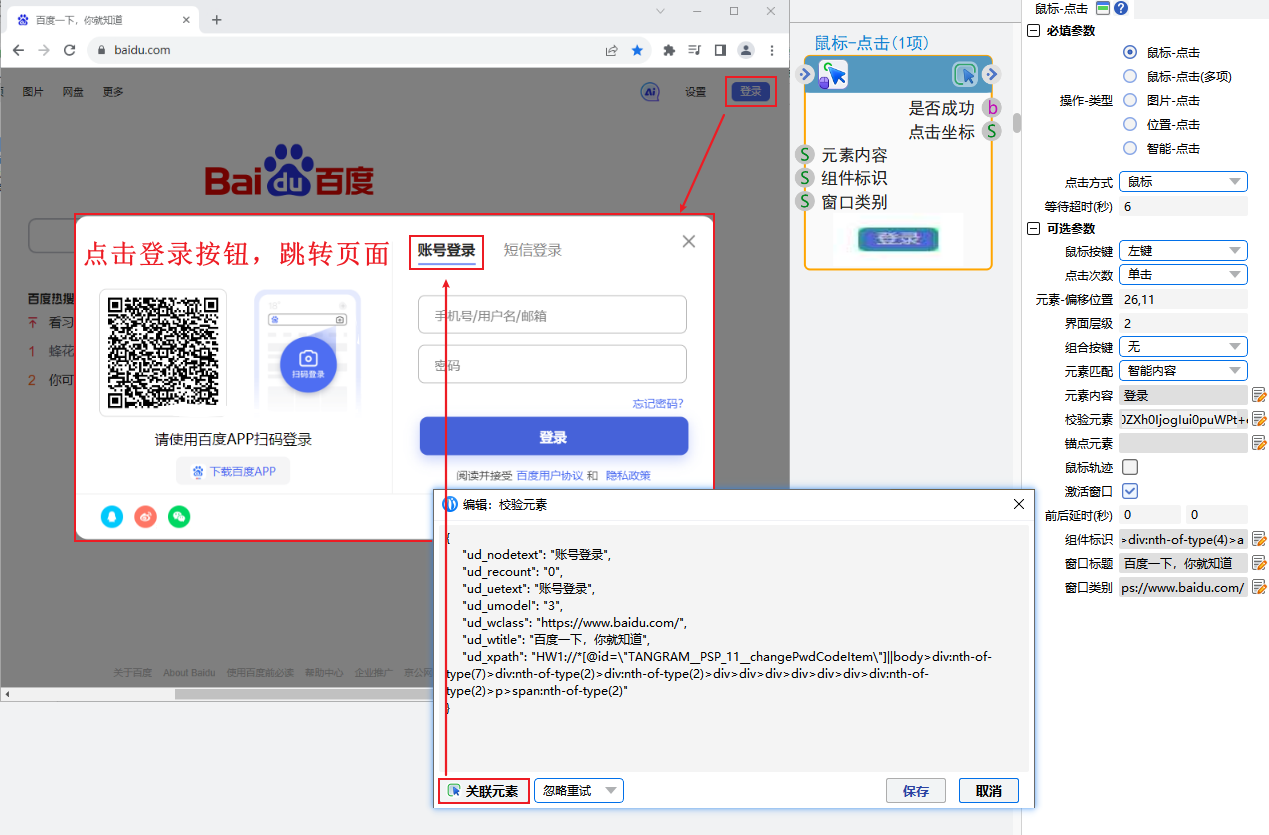1269x835 pixels.
Task: Switch to the 短信登录 tab
Action: 532,250
